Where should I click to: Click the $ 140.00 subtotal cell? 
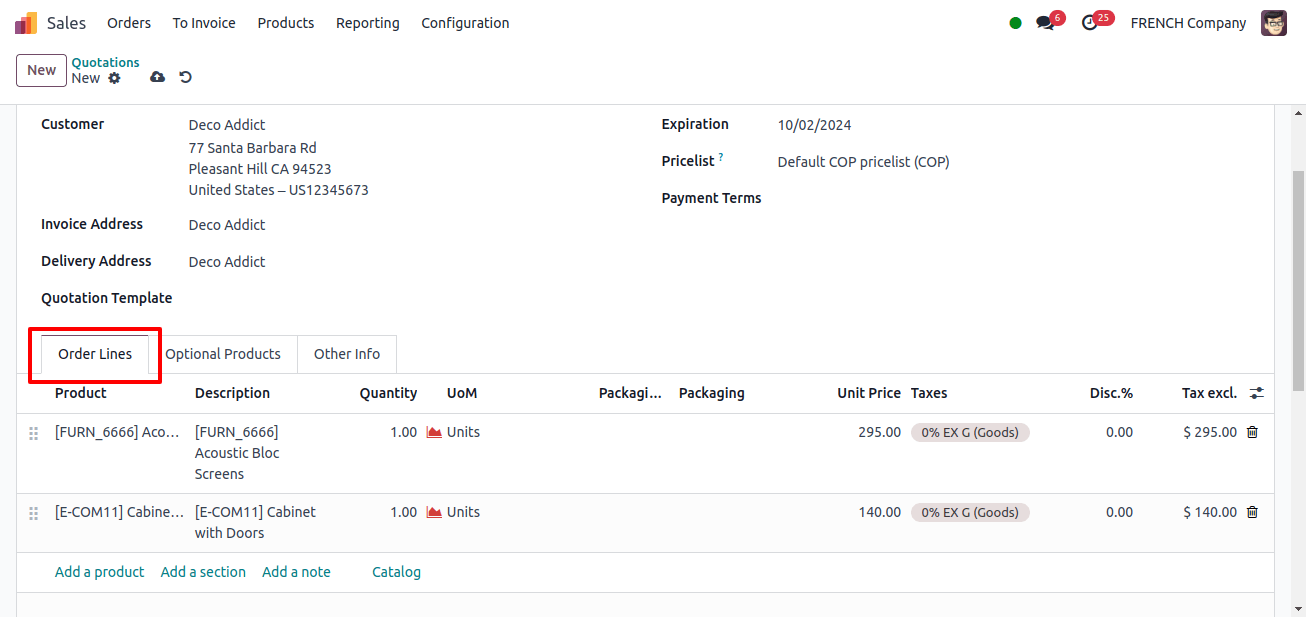click(1210, 512)
